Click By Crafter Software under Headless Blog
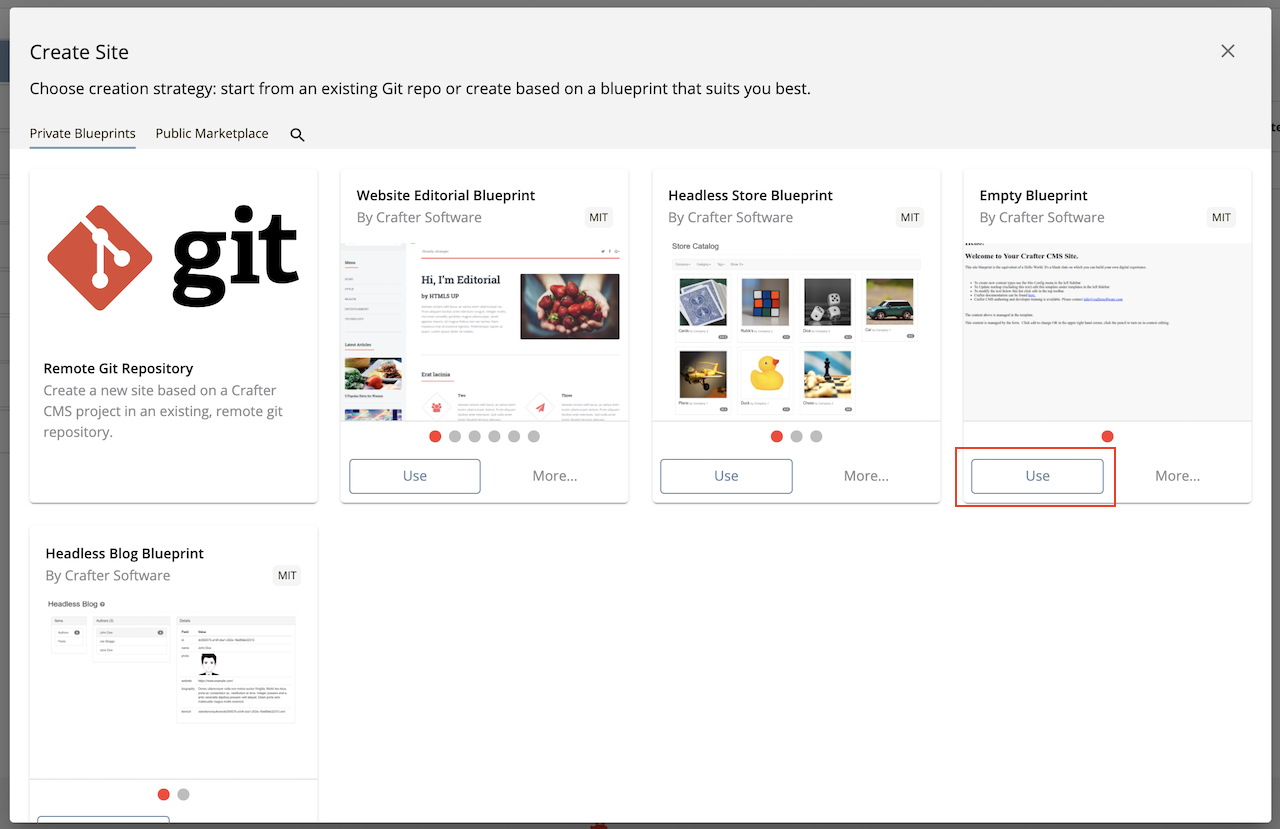This screenshot has width=1280, height=829. [x=108, y=575]
